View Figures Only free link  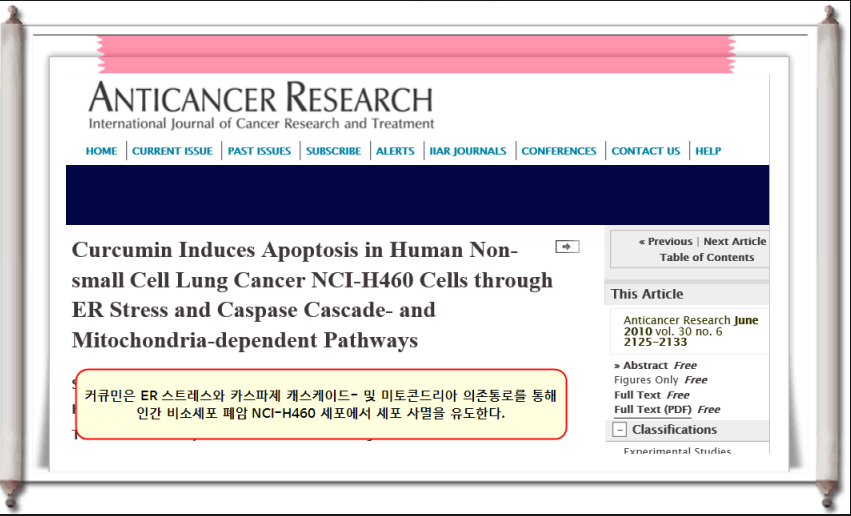(x=661, y=380)
